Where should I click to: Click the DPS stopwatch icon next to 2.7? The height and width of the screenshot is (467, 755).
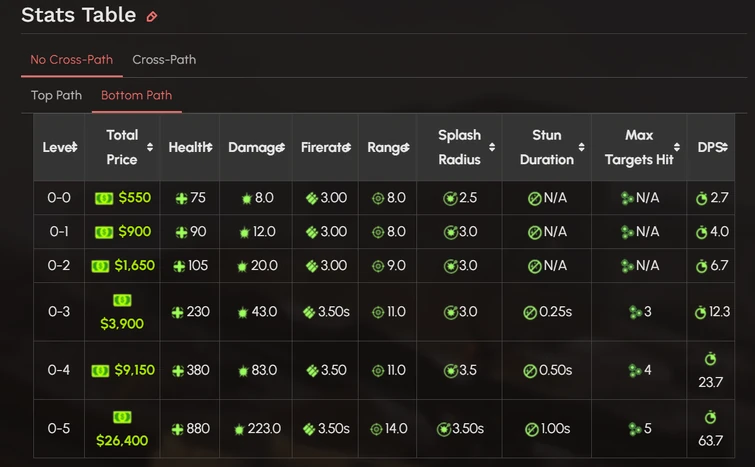(701, 198)
